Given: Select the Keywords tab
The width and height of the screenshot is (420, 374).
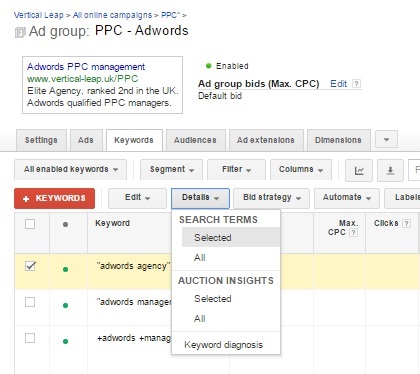Looking at the screenshot, I should 134,140.
